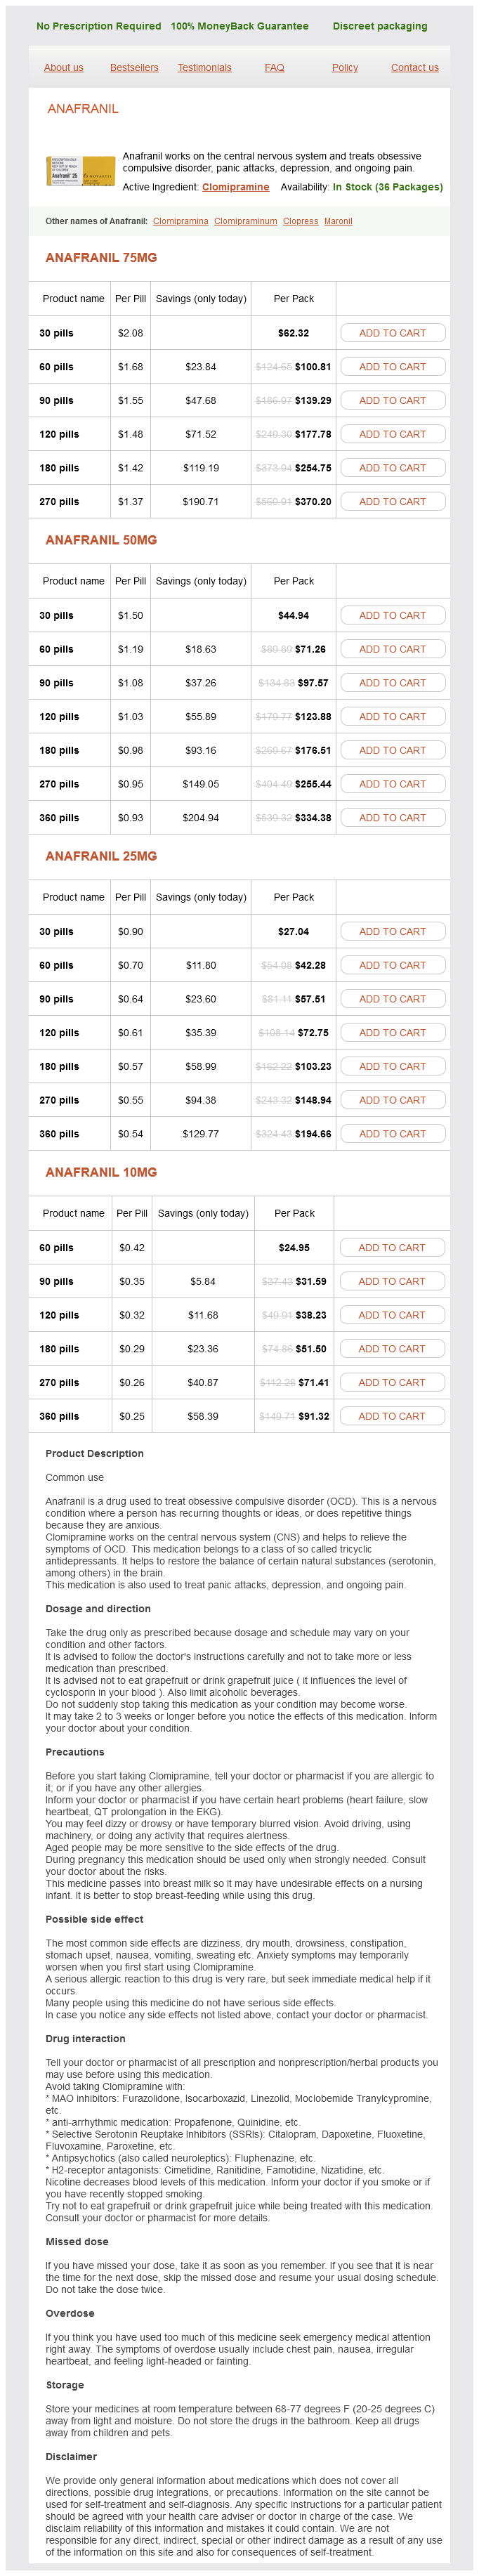Add Anafranil 10mg 60 pills to cart
Viewport: 479px width, 2576px height.
click(391, 1248)
